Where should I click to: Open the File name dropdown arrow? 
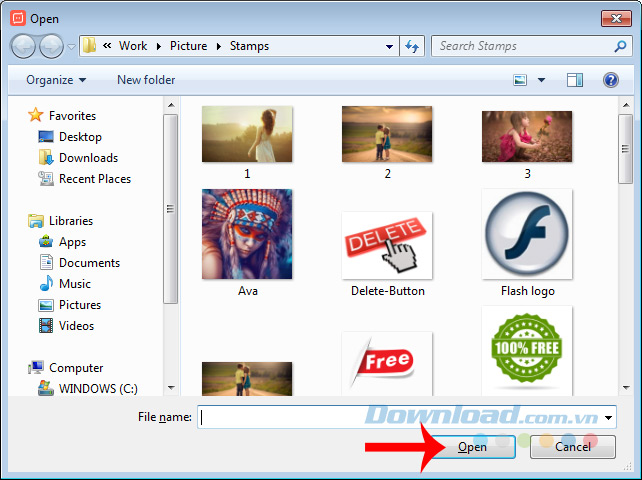click(x=609, y=417)
